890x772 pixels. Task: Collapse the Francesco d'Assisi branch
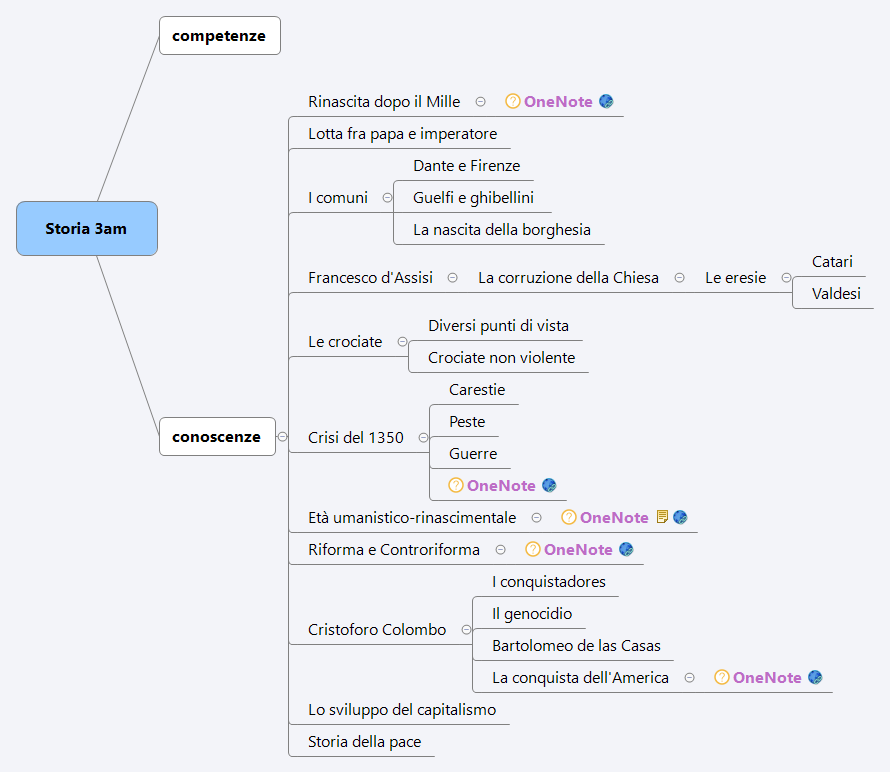[453, 277]
